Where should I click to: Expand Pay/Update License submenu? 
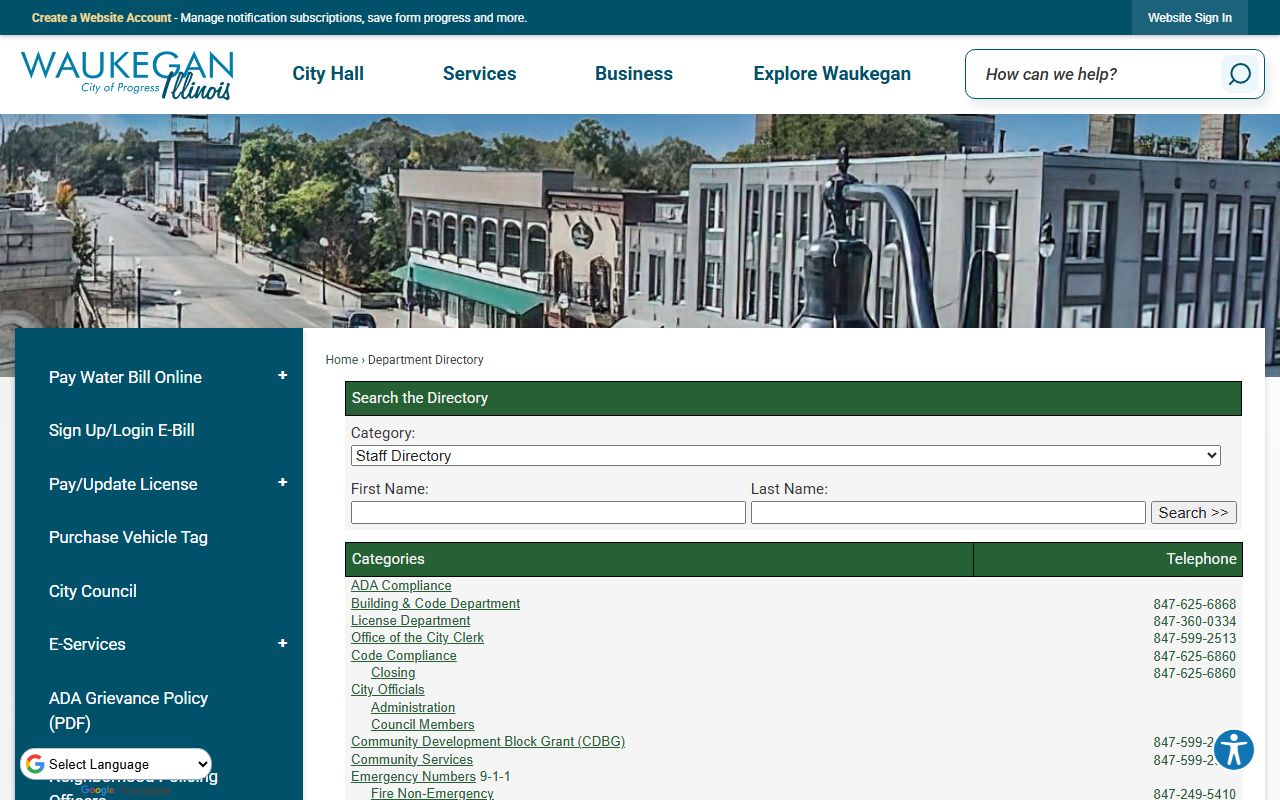pos(282,483)
